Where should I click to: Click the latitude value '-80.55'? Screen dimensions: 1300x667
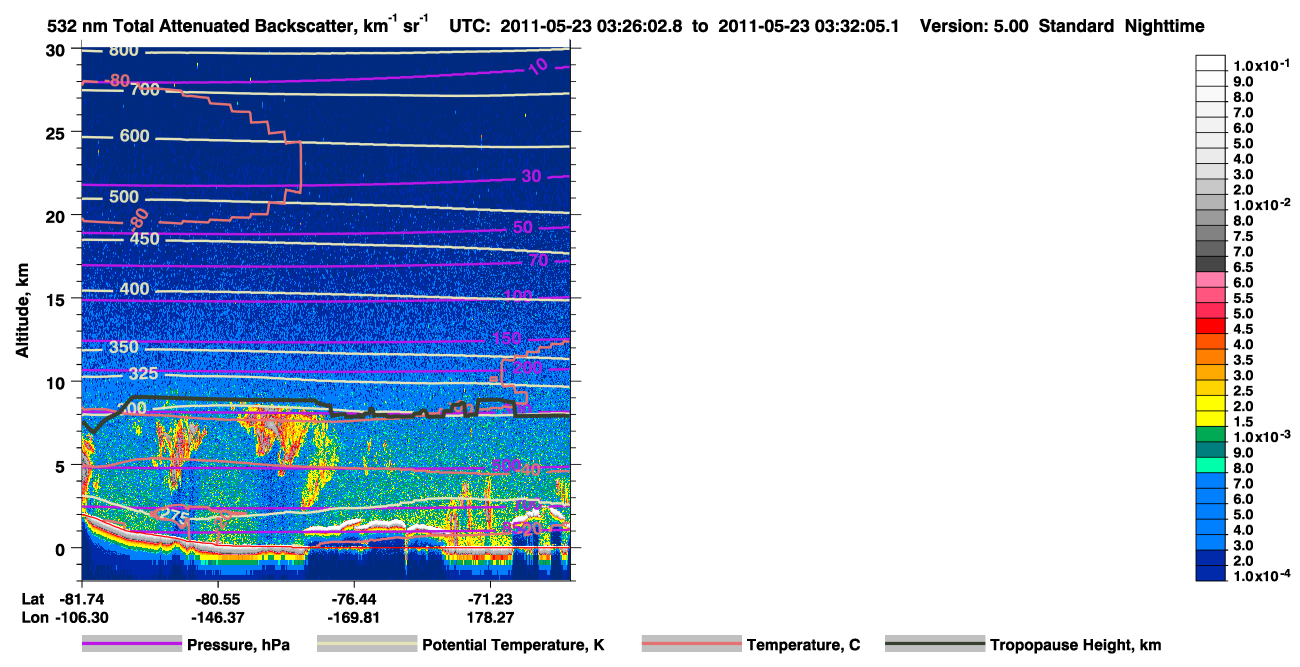click(x=218, y=599)
